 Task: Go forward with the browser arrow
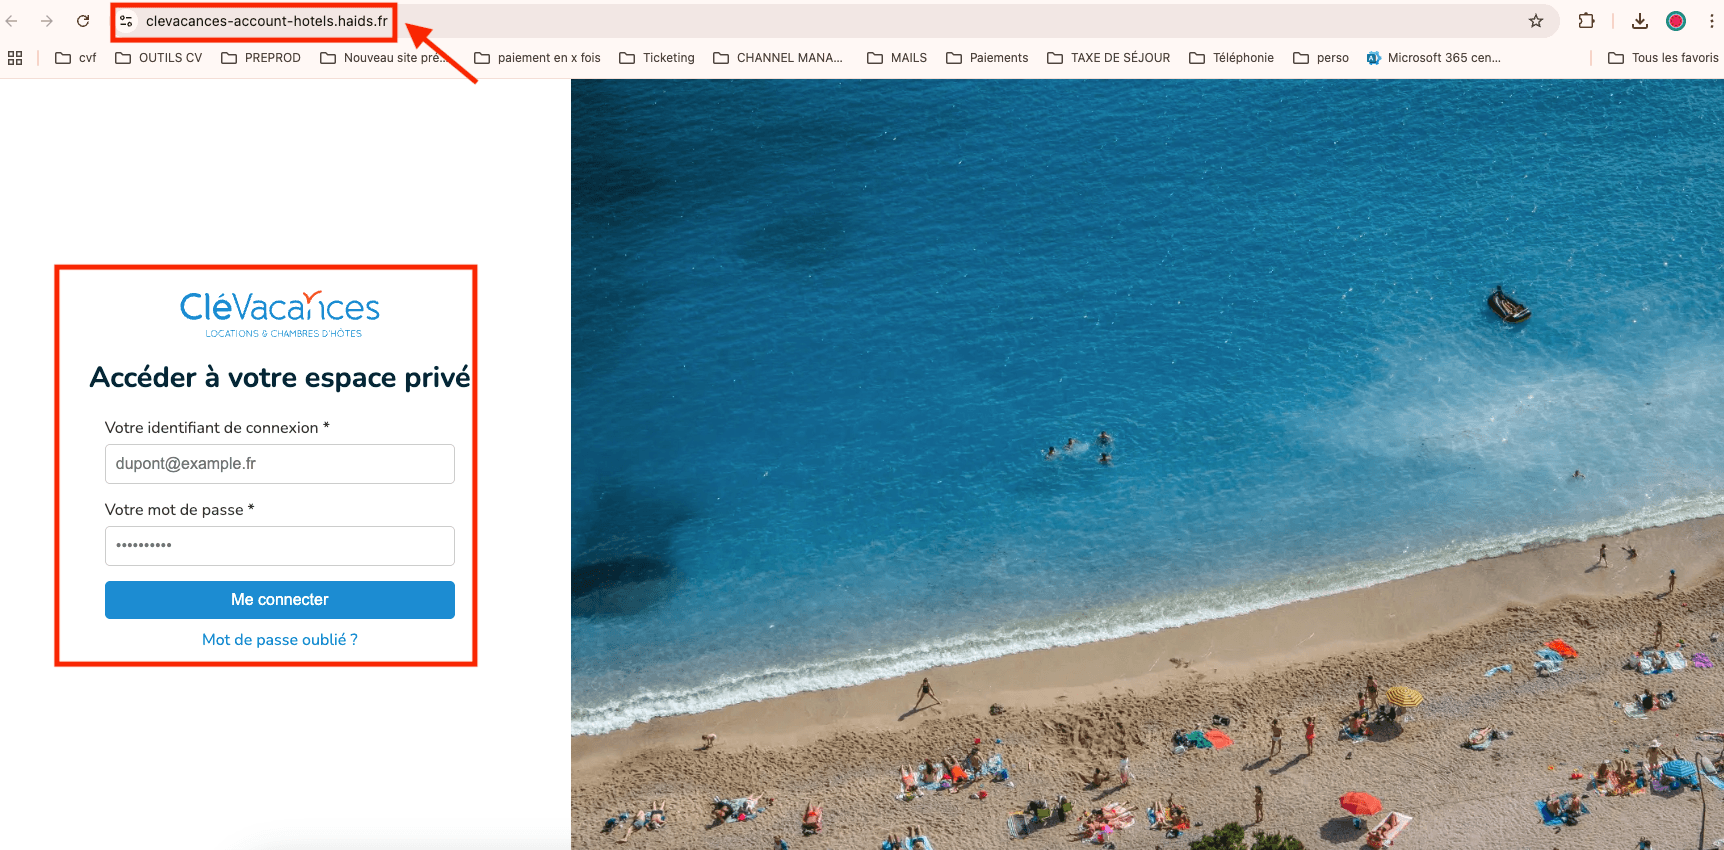(47, 21)
